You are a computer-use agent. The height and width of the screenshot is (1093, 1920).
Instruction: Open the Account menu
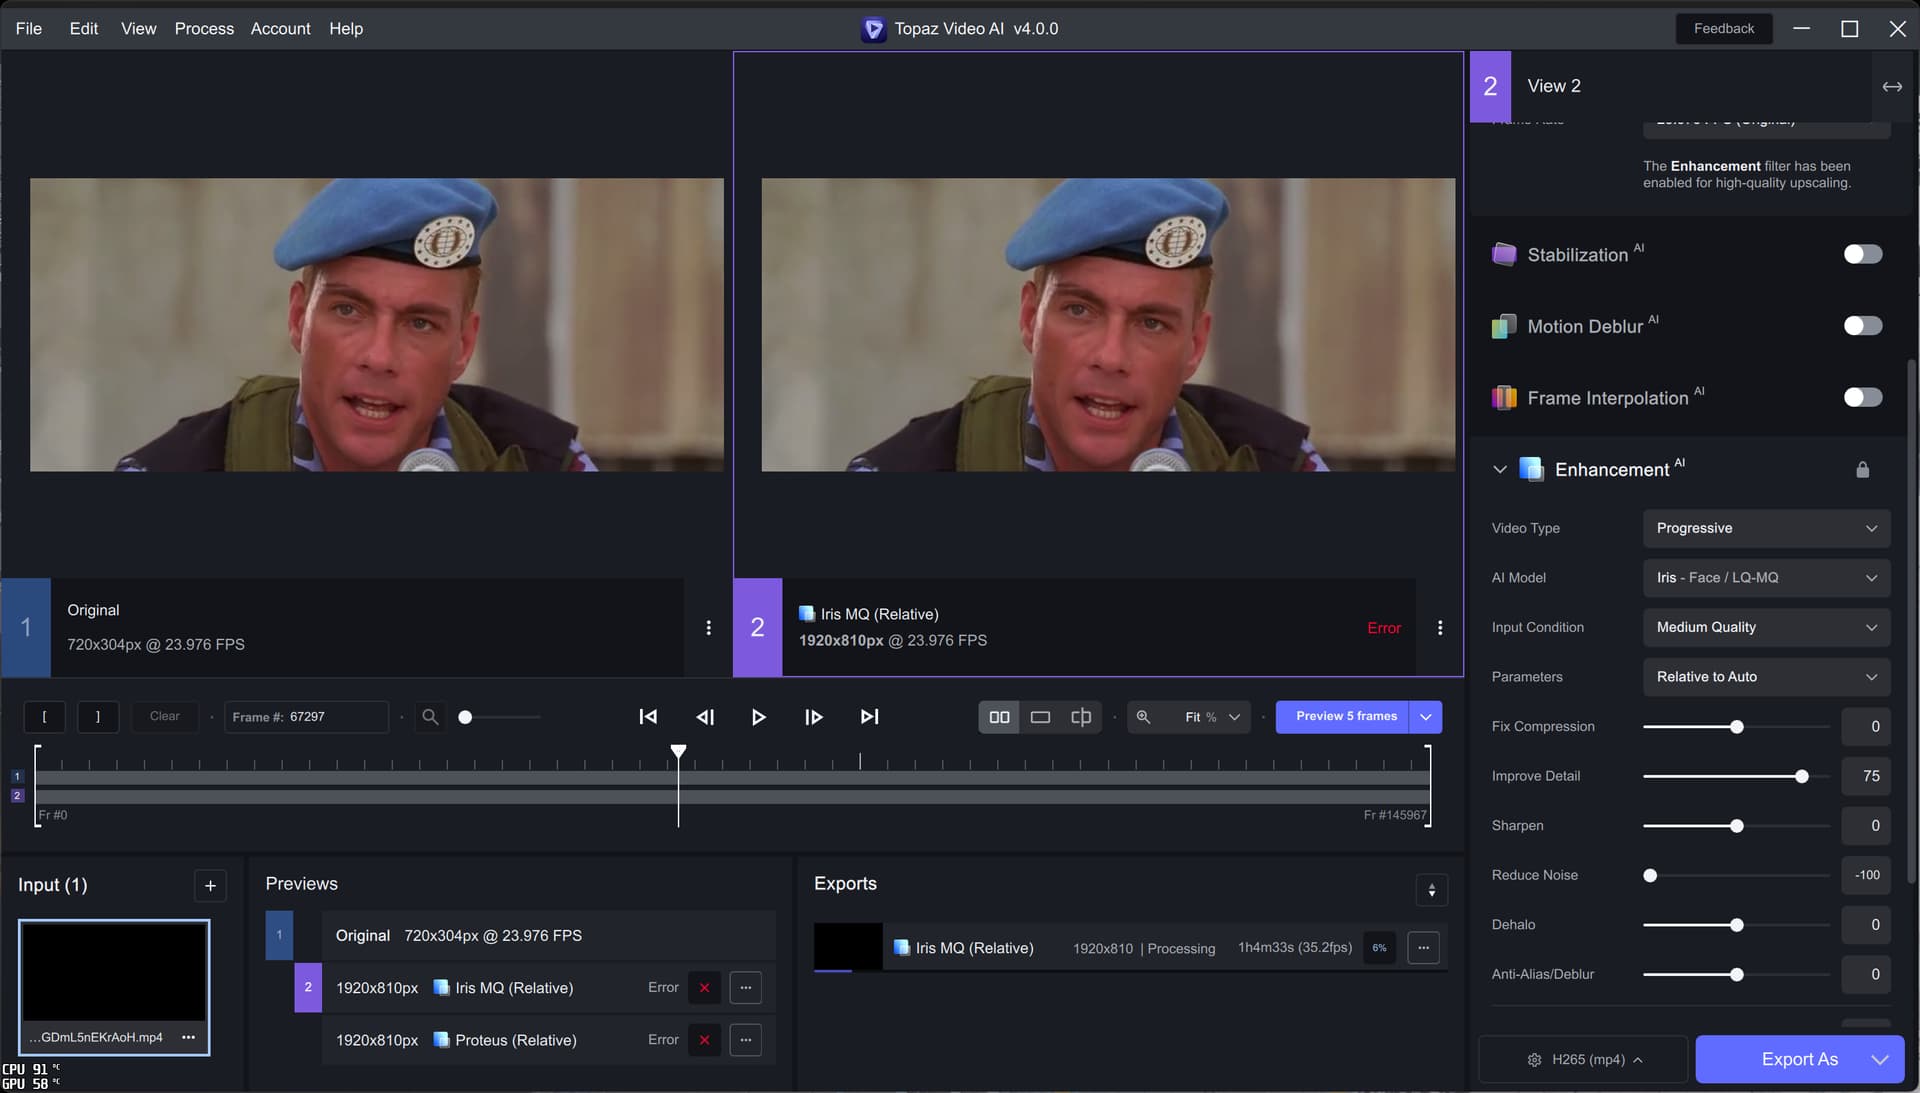click(x=280, y=28)
